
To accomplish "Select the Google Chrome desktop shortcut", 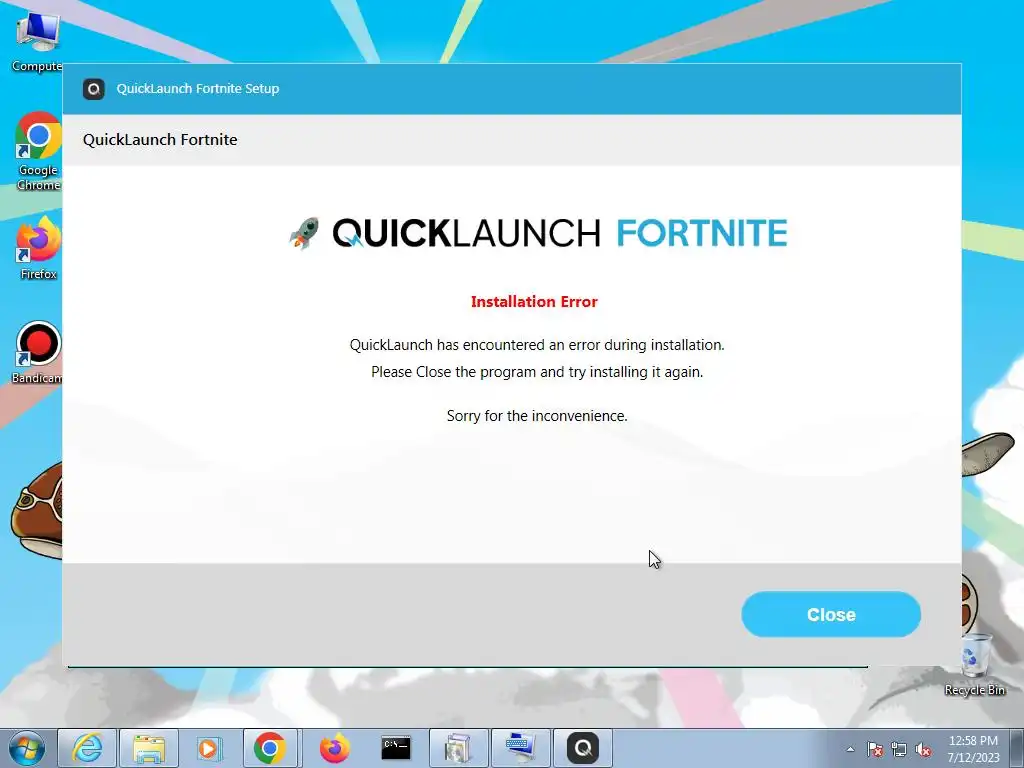I will point(39,152).
